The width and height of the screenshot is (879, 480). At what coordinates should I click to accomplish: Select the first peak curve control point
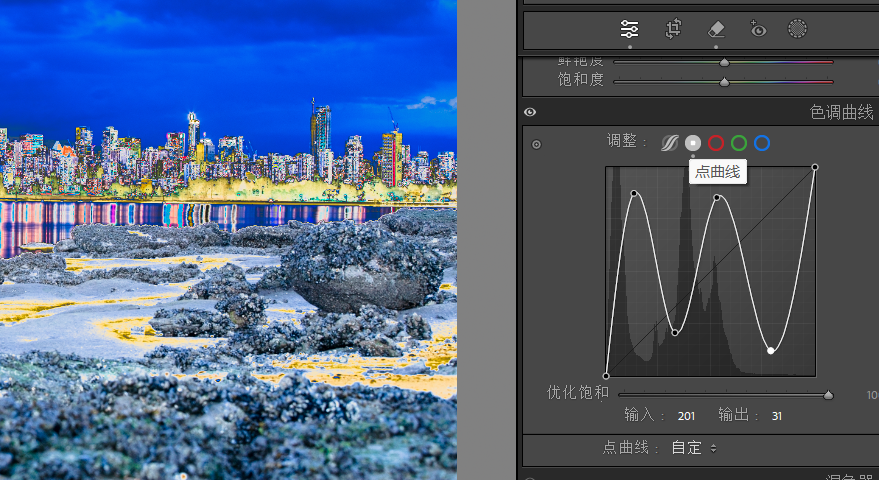[634, 193]
